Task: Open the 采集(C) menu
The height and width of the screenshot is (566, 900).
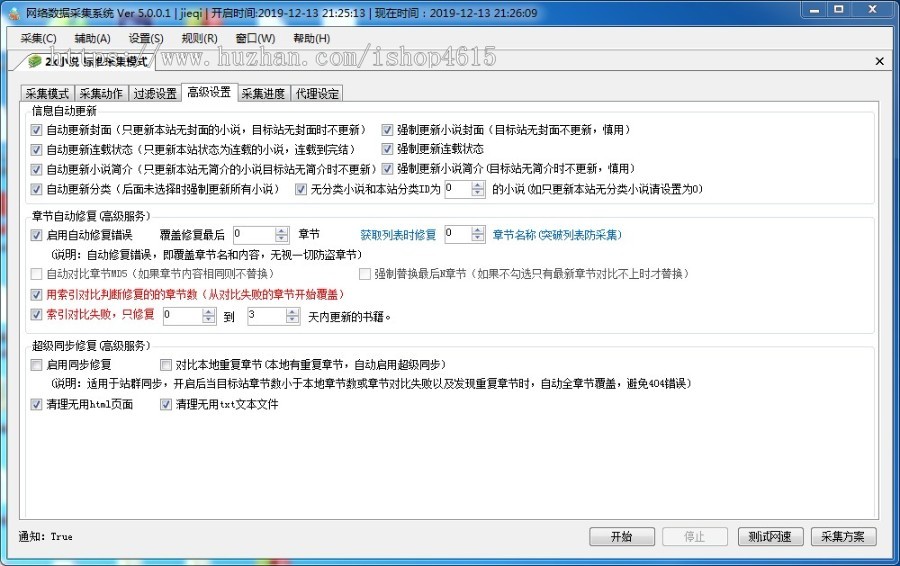Action: (x=38, y=38)
